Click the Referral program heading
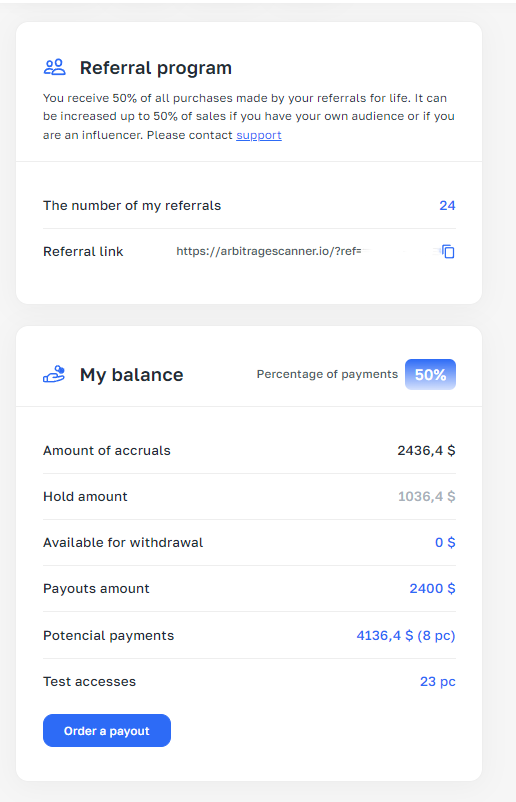Viewport: 516px width, 802px height. tap(155, 68)
